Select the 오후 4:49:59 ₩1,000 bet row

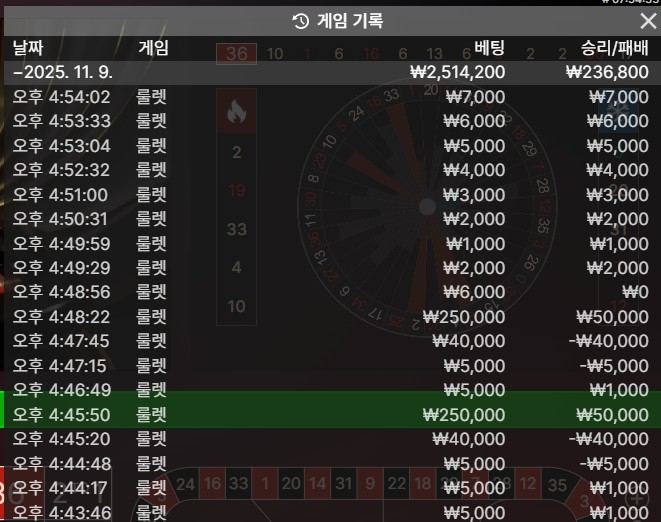[330, 243]
